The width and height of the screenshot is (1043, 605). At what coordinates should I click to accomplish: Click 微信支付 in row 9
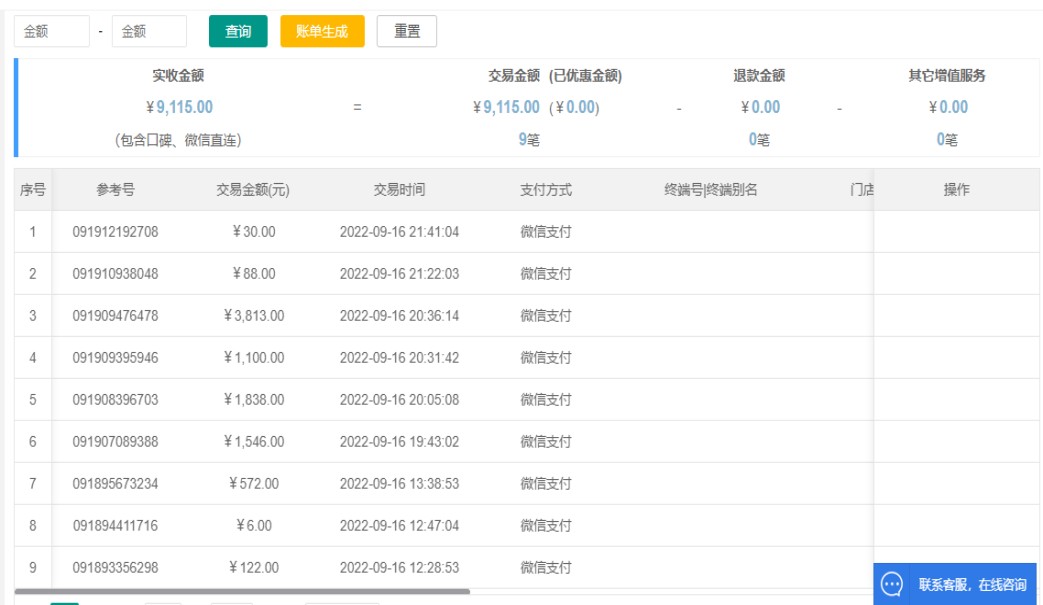coord(546,568)
